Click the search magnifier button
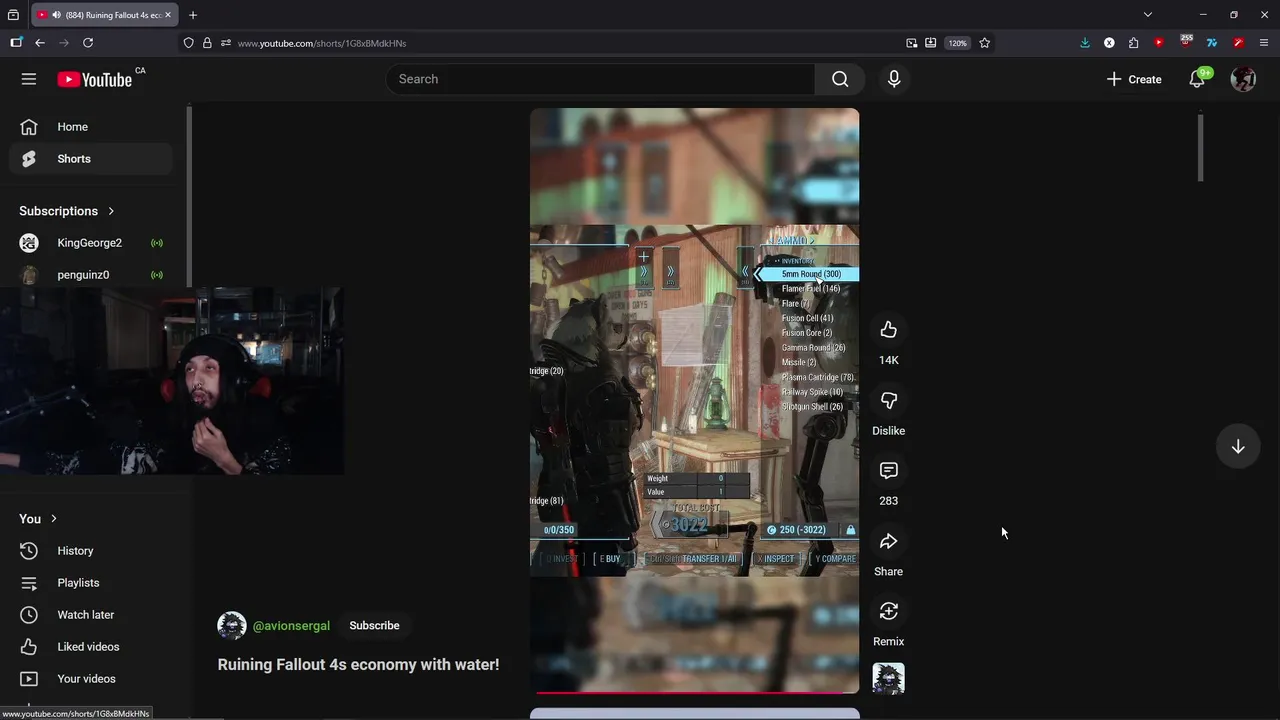This screenshot has width=1280, height=720. point(840,79)
